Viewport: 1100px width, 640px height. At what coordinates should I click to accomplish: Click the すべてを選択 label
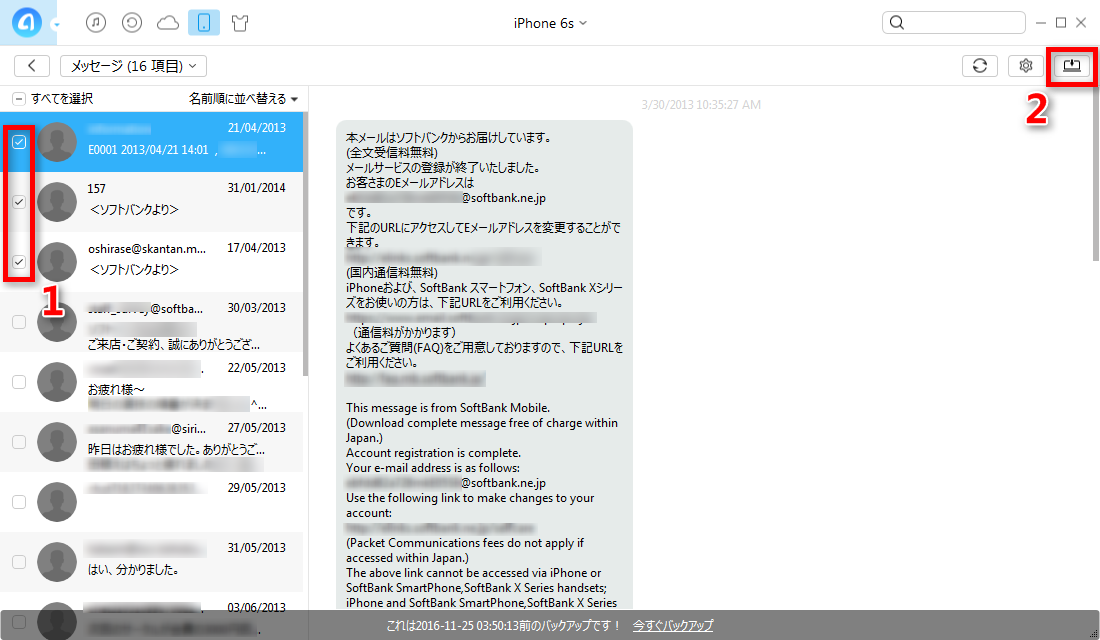point(62,99)
